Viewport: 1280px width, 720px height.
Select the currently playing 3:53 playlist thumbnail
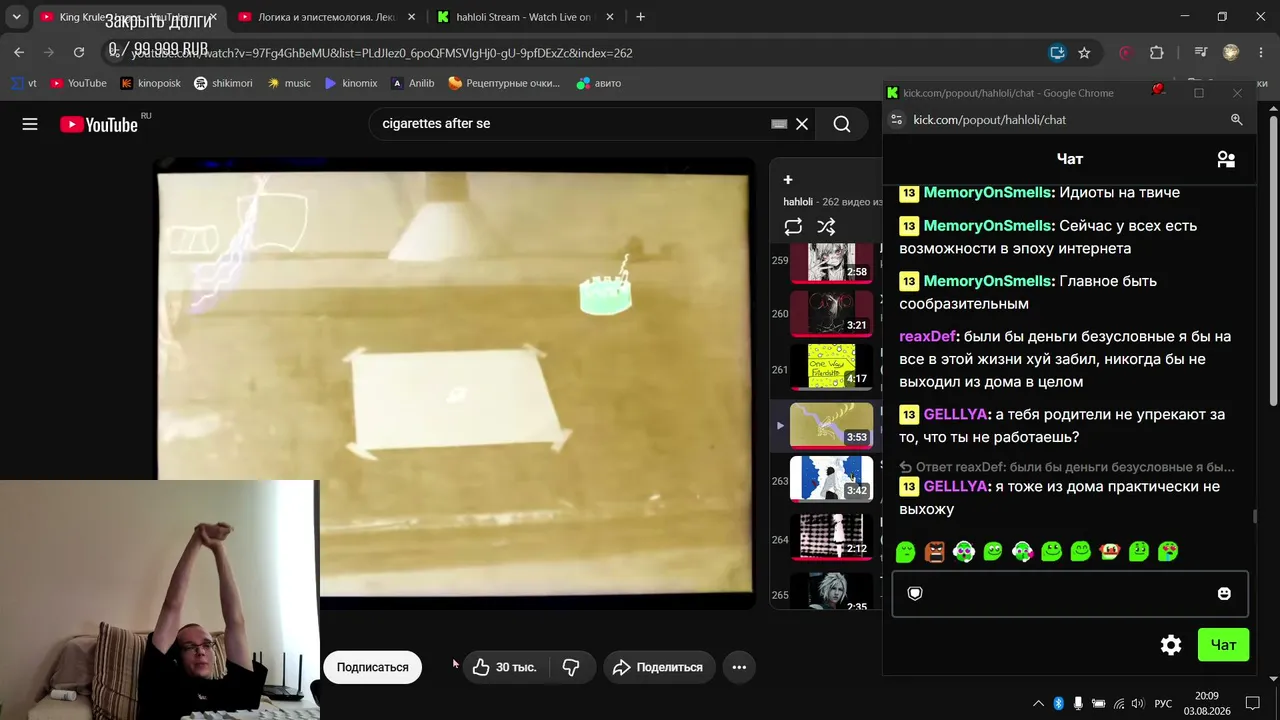(x=831, y=425)
